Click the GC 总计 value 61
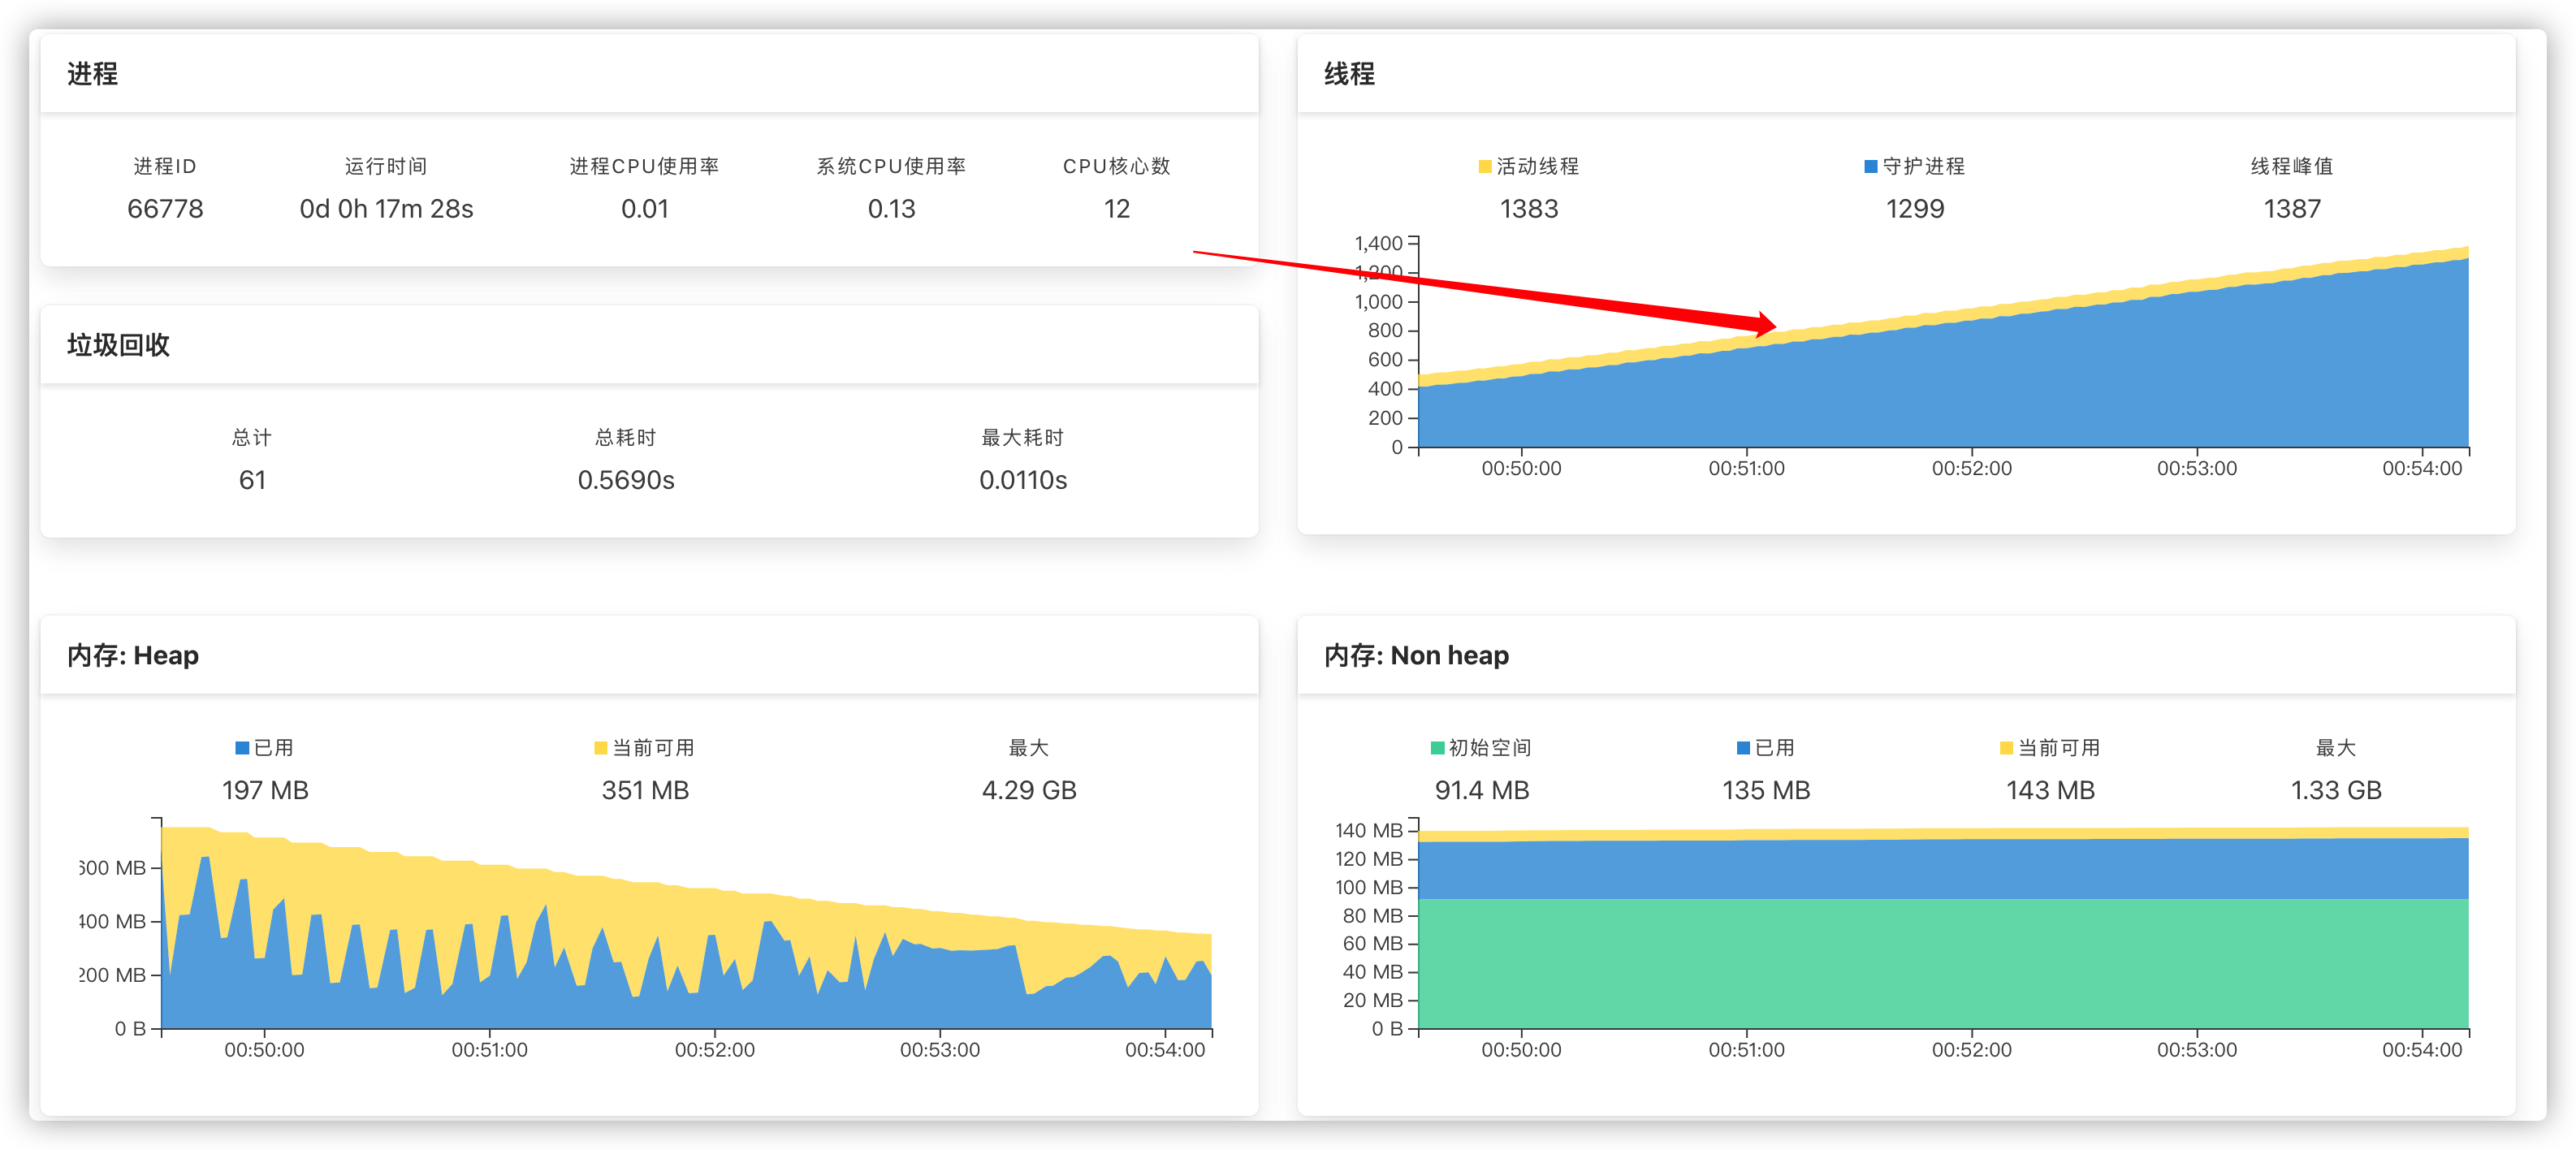 click(x=252, y=480)
